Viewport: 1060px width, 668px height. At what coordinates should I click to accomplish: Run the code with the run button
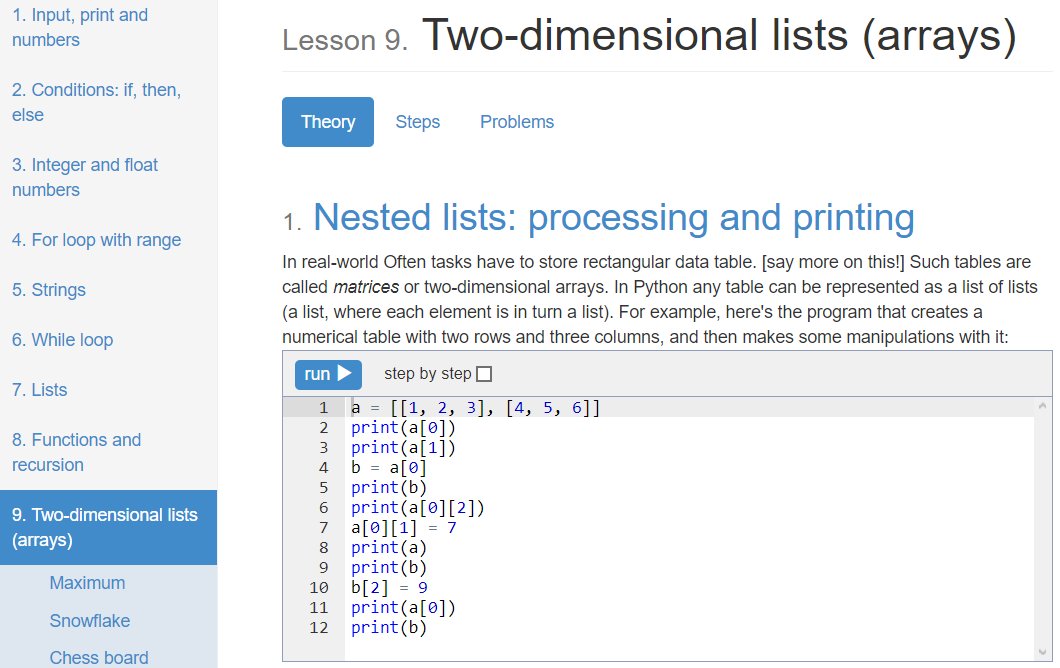coord(328,374)
